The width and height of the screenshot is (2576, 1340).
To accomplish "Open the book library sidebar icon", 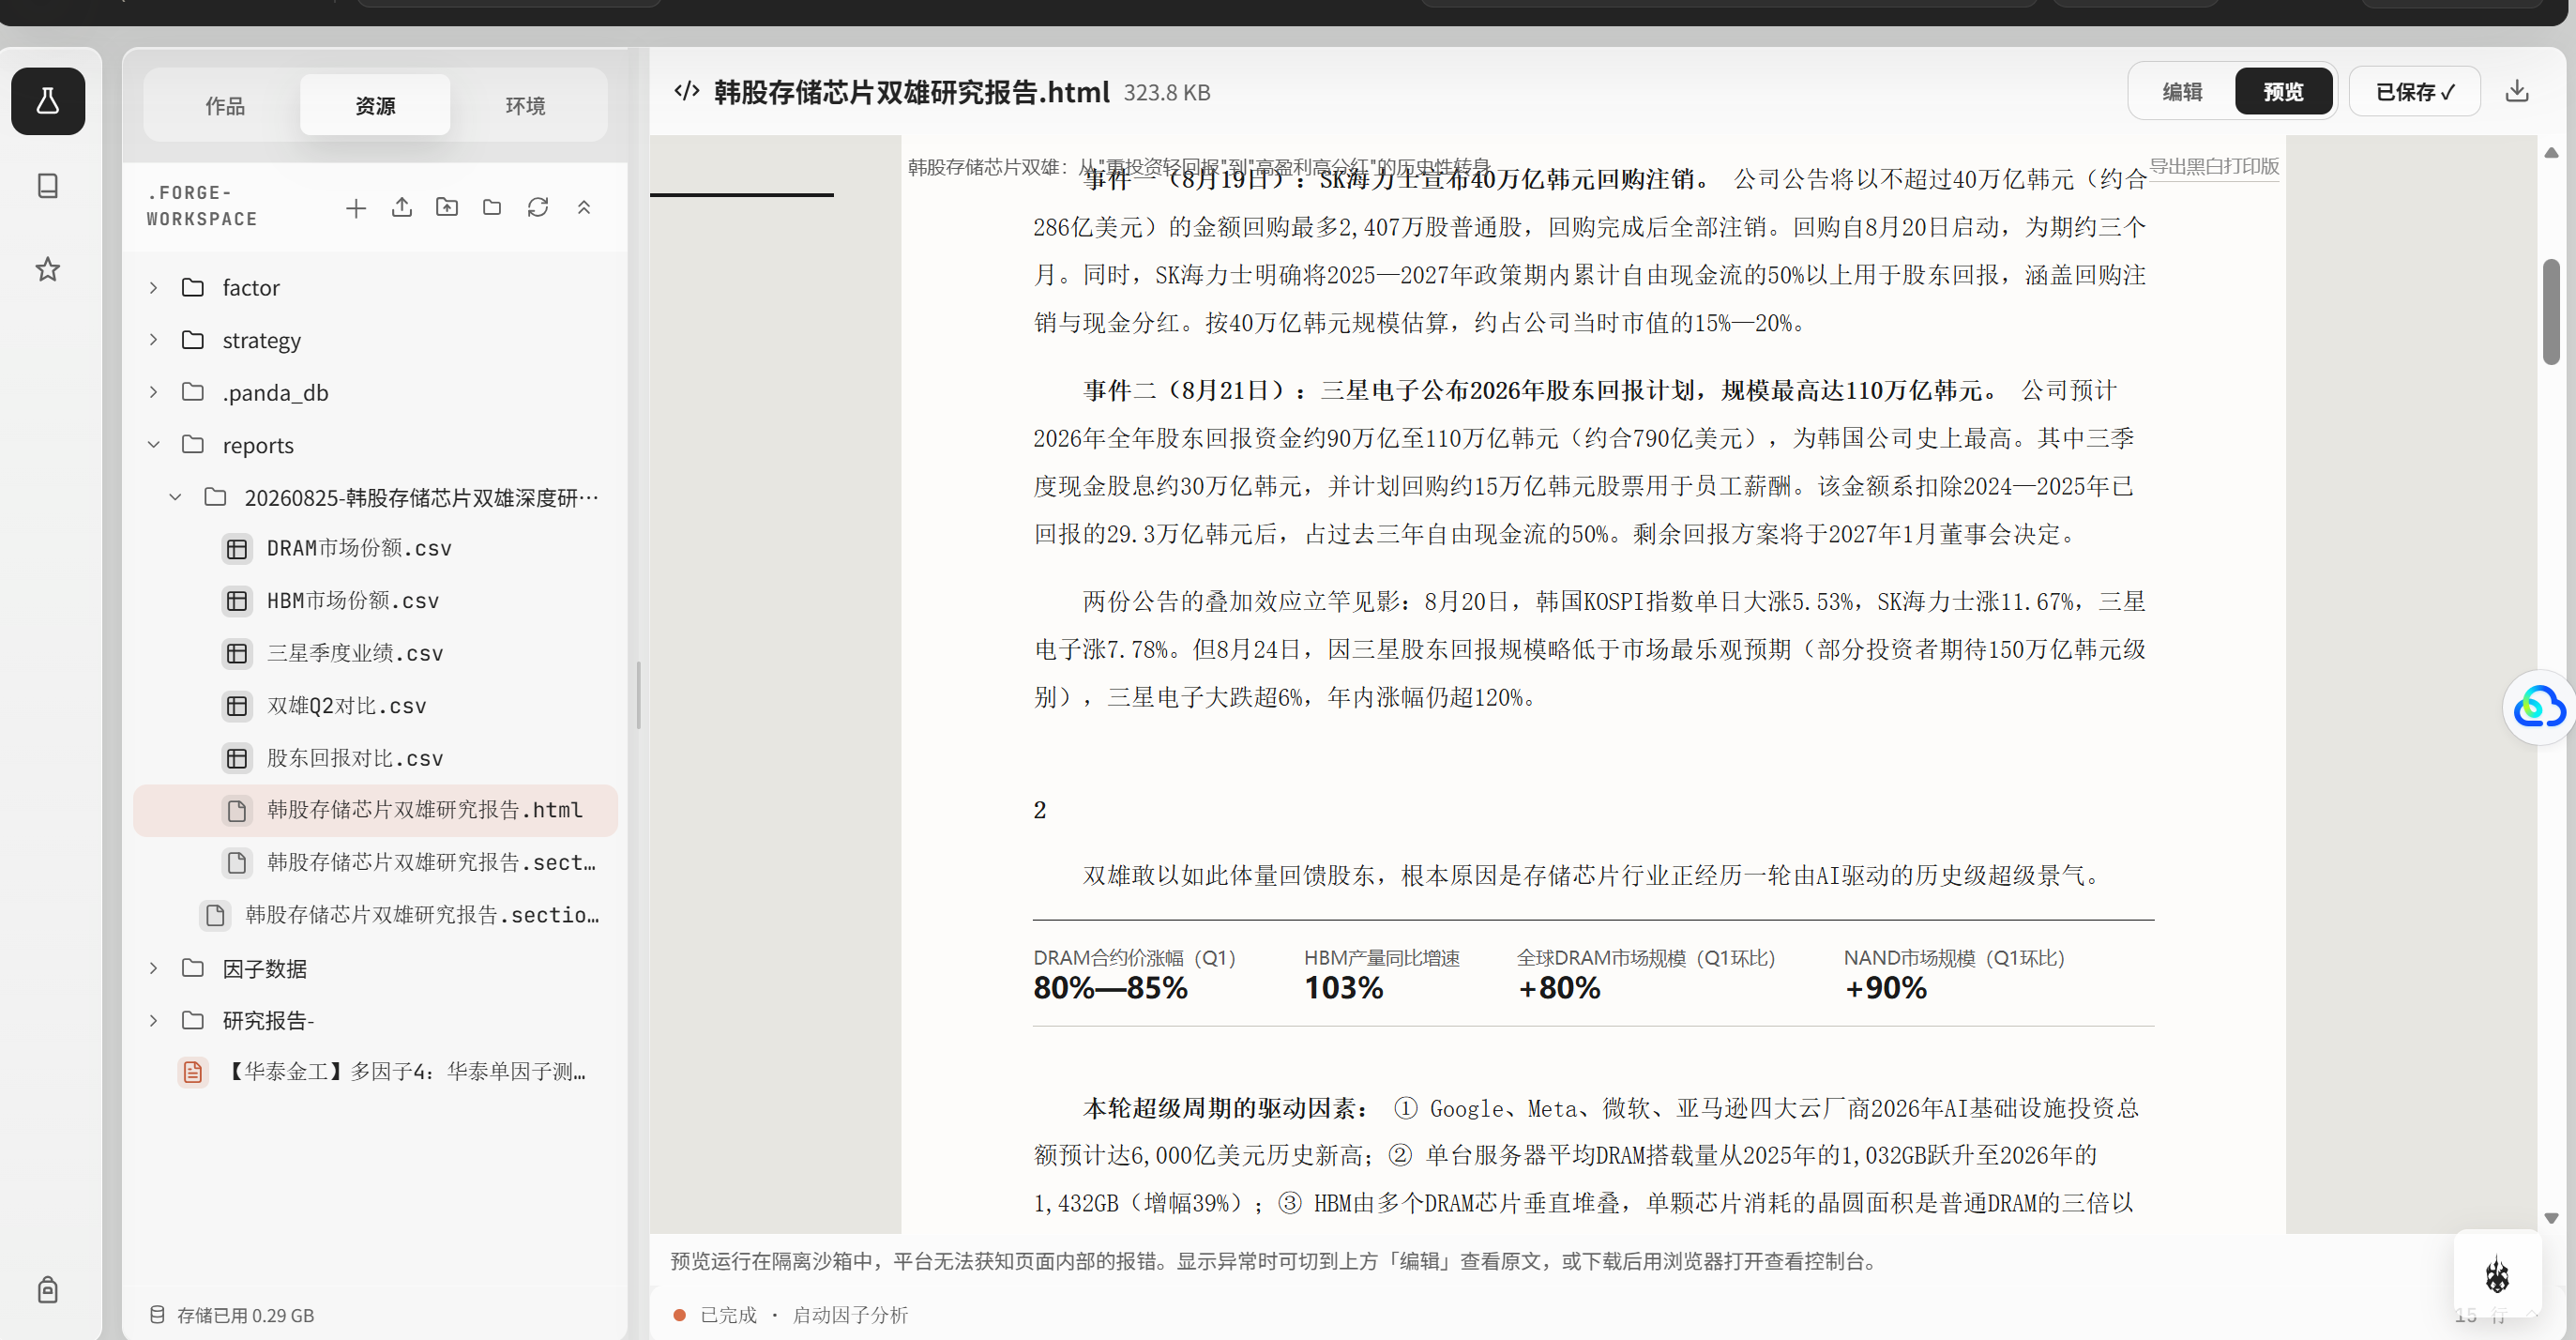I will pyautogui.click(x=48, y=186).
